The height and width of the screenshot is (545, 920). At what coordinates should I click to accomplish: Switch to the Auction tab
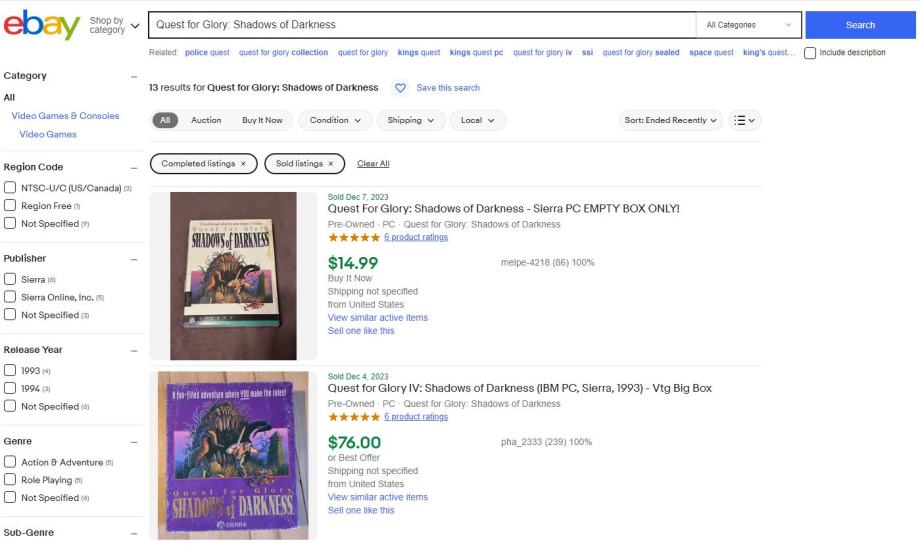pos(206,120)
